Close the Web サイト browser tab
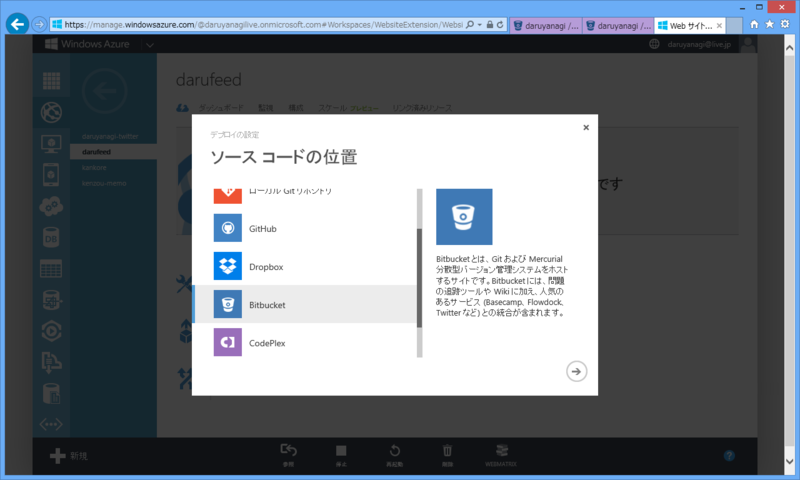The width and height of the screenshot is (800, 480). [719, 26]
